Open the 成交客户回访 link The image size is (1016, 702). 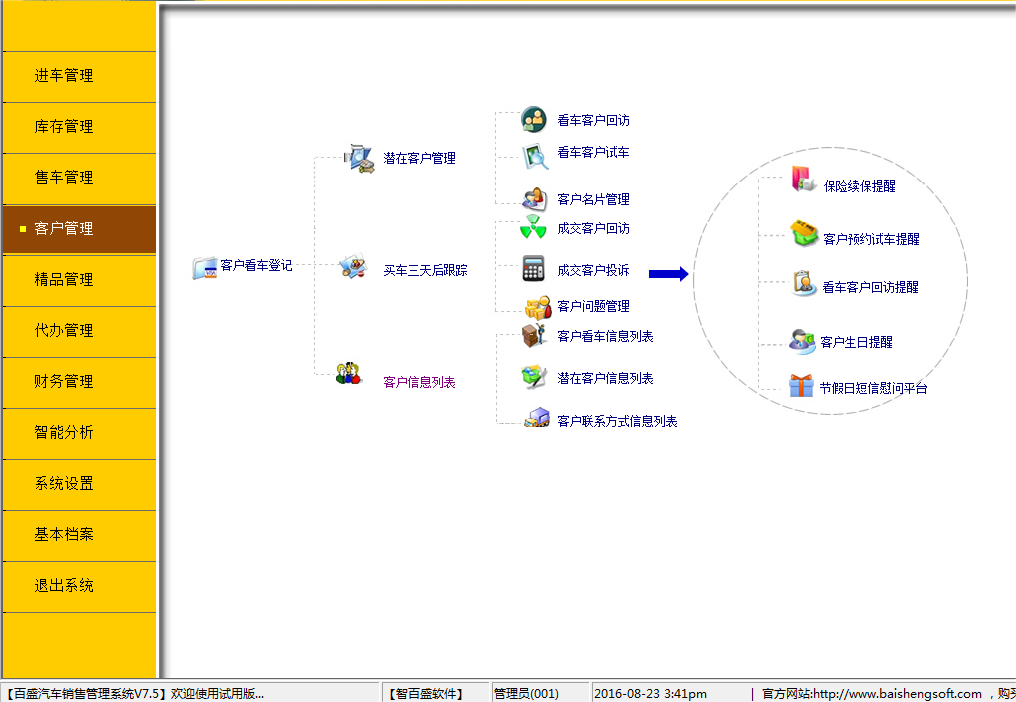(x=594, y=228)
